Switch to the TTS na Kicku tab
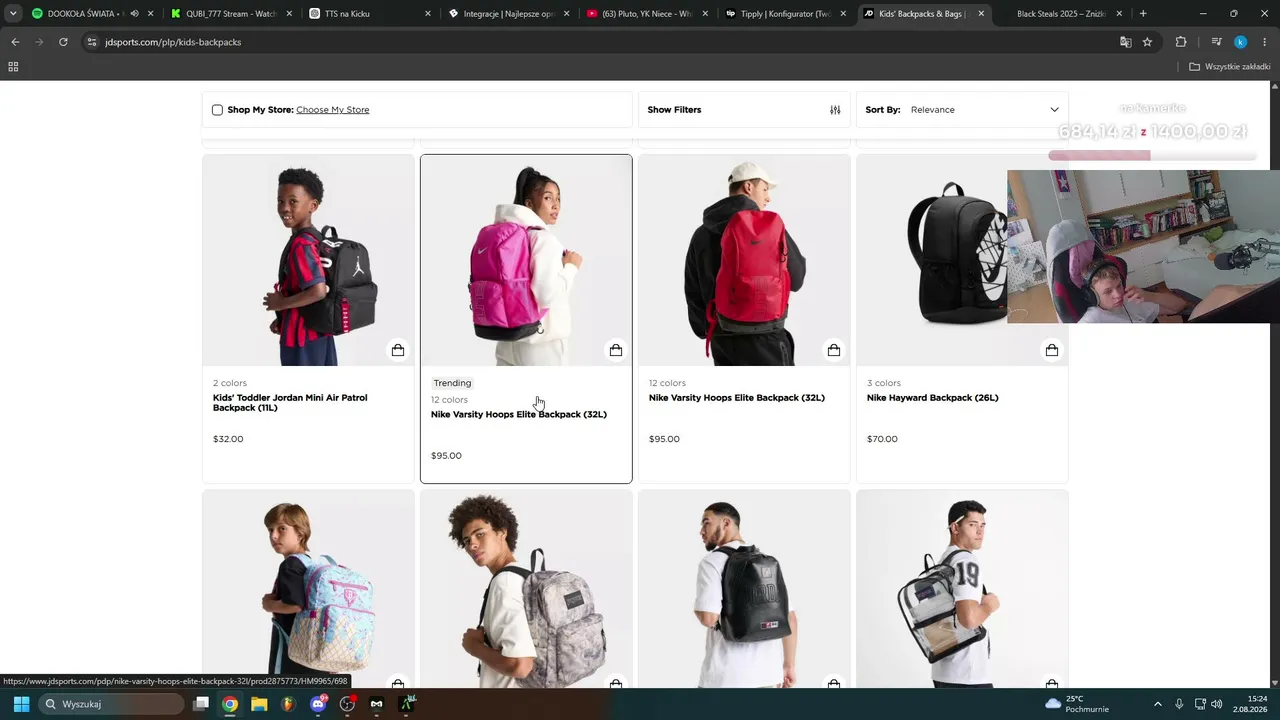Viewport: 1280px width, 720px height. point(368,14)
